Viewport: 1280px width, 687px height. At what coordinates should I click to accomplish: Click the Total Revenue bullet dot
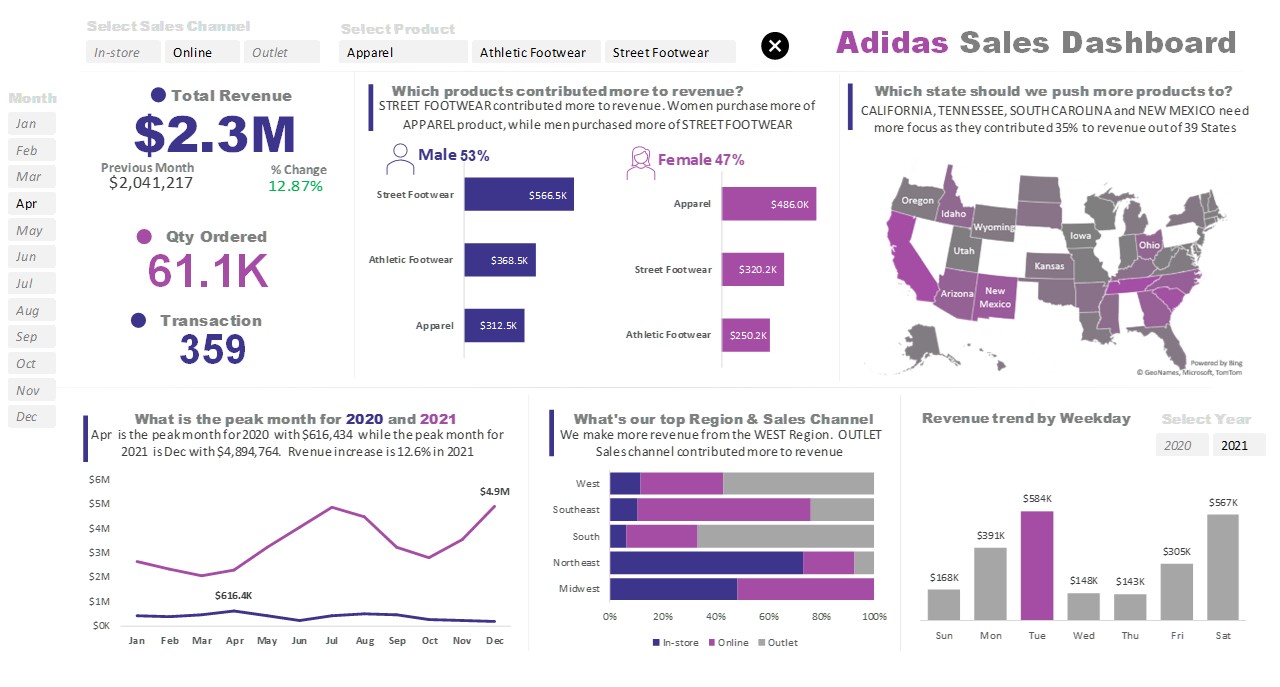158,96
